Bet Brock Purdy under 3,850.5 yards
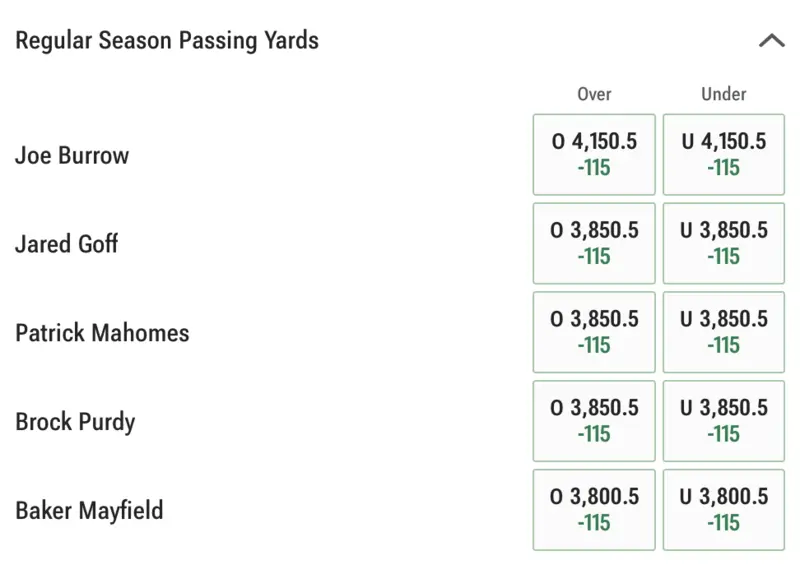 pyautogui.click(x=723, y=421)
